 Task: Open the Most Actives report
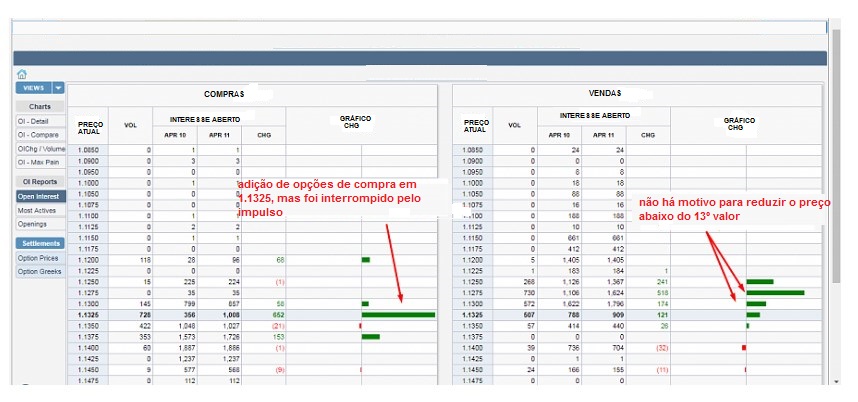tap(39, 211)
